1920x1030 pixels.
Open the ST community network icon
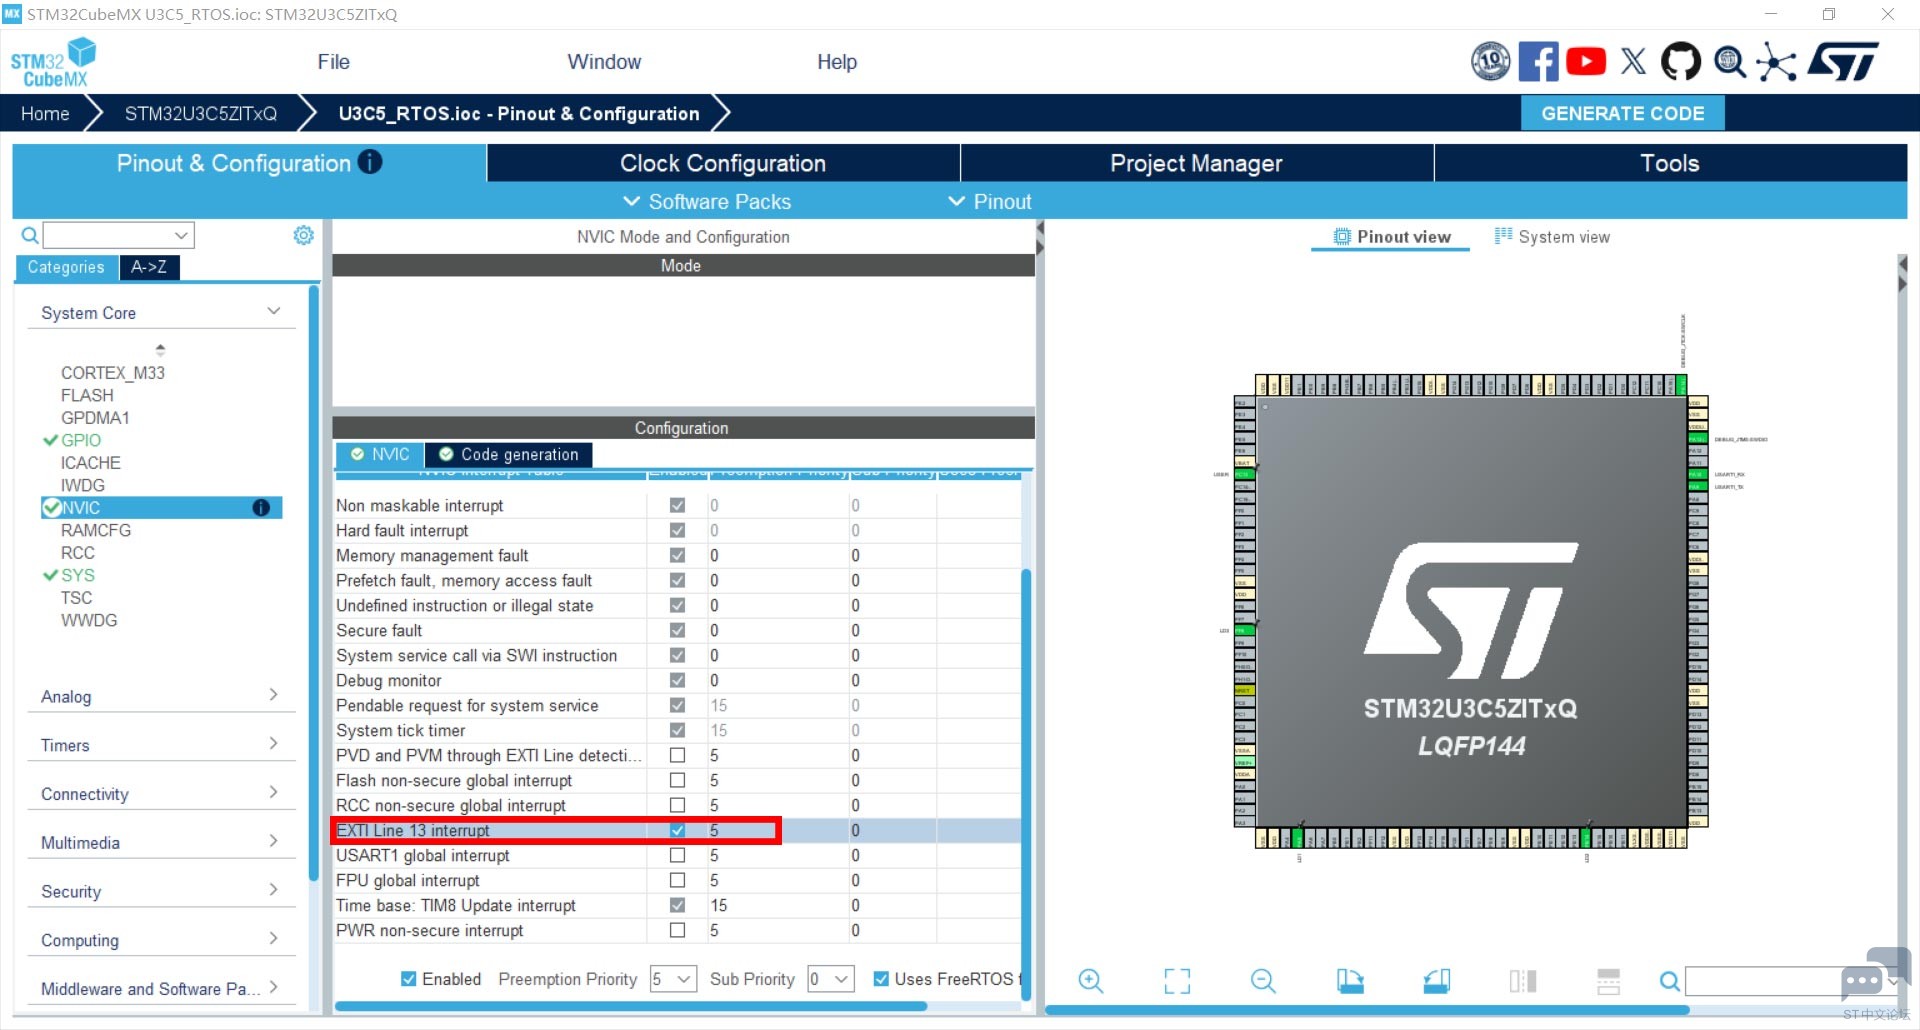click(1776, 62)
